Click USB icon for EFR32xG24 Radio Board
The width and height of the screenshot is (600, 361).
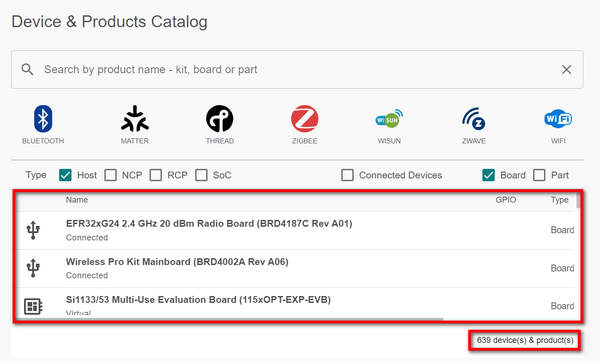(33, 230)
